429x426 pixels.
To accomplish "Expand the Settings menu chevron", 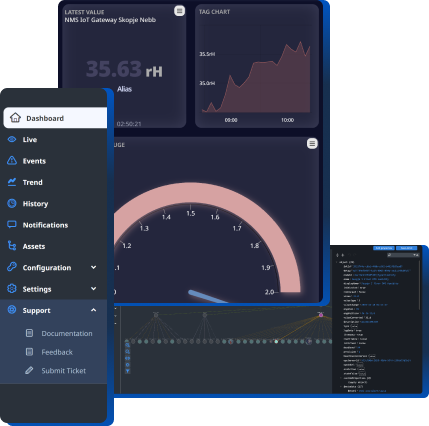I will point(94,289).
